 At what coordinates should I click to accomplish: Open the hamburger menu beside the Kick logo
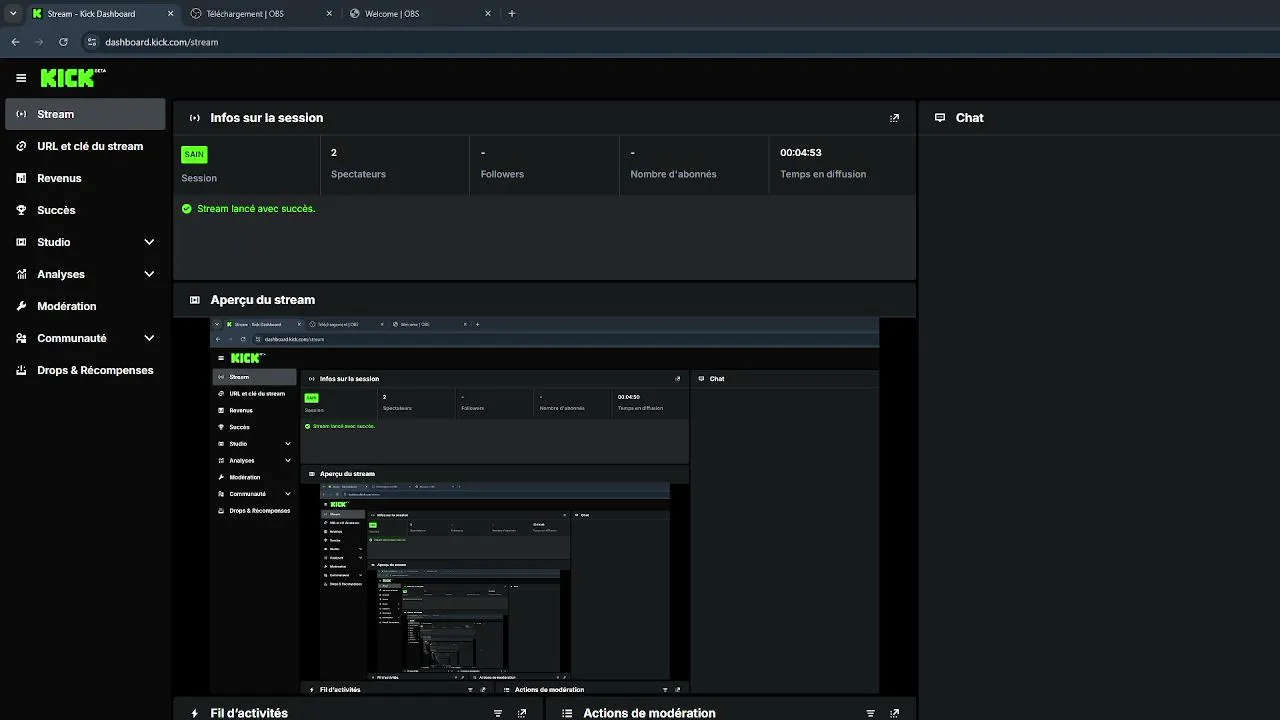pos(21,78)
